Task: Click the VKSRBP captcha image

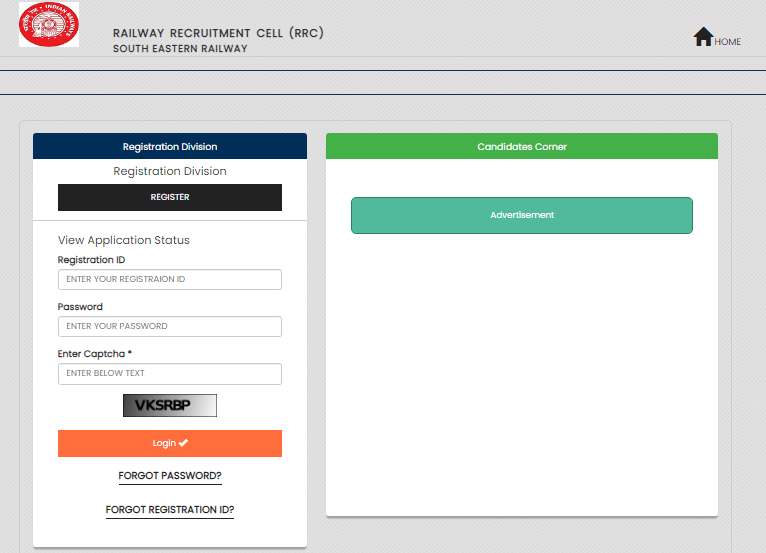Action: pyautogui.click(x=170, y=406)
